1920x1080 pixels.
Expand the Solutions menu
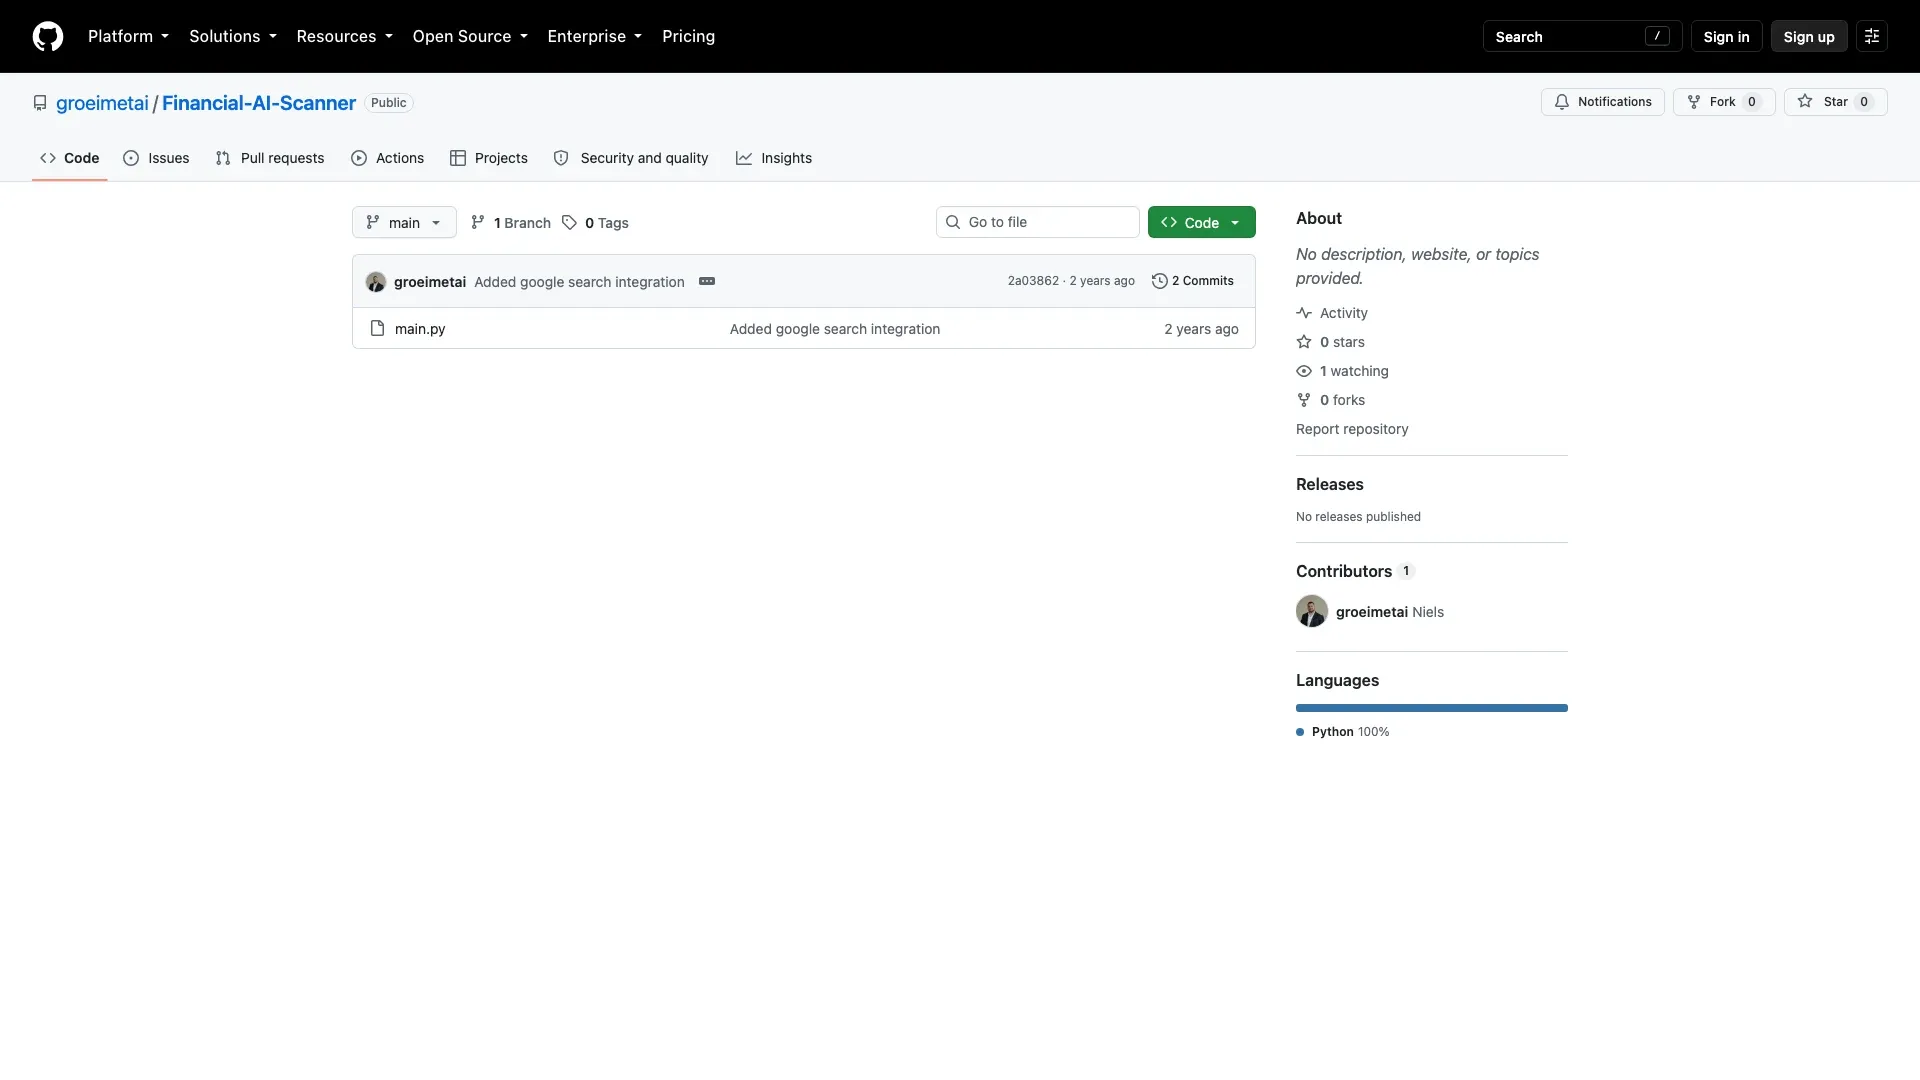tap(233, 36)
